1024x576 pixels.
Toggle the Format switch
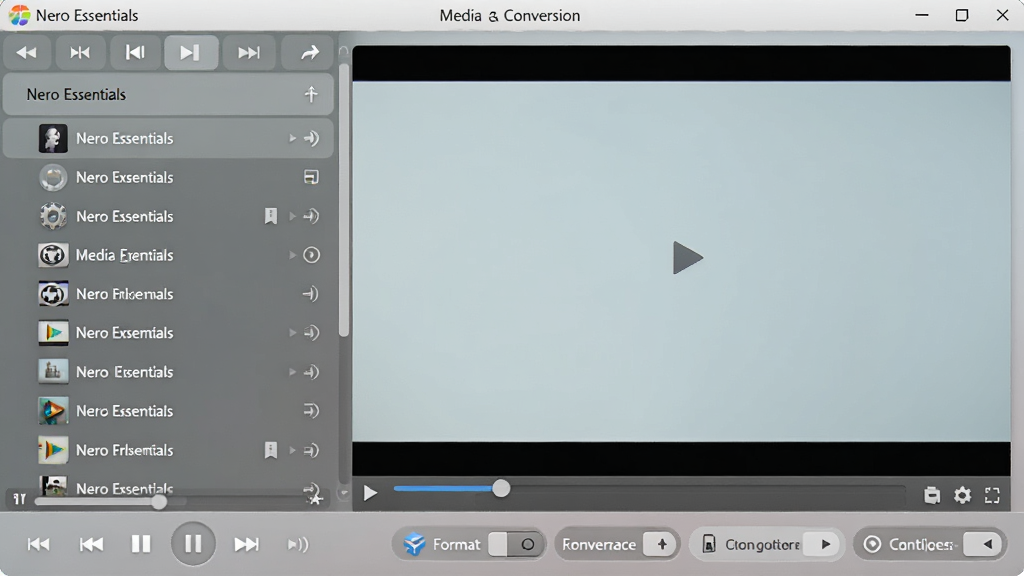516,544
